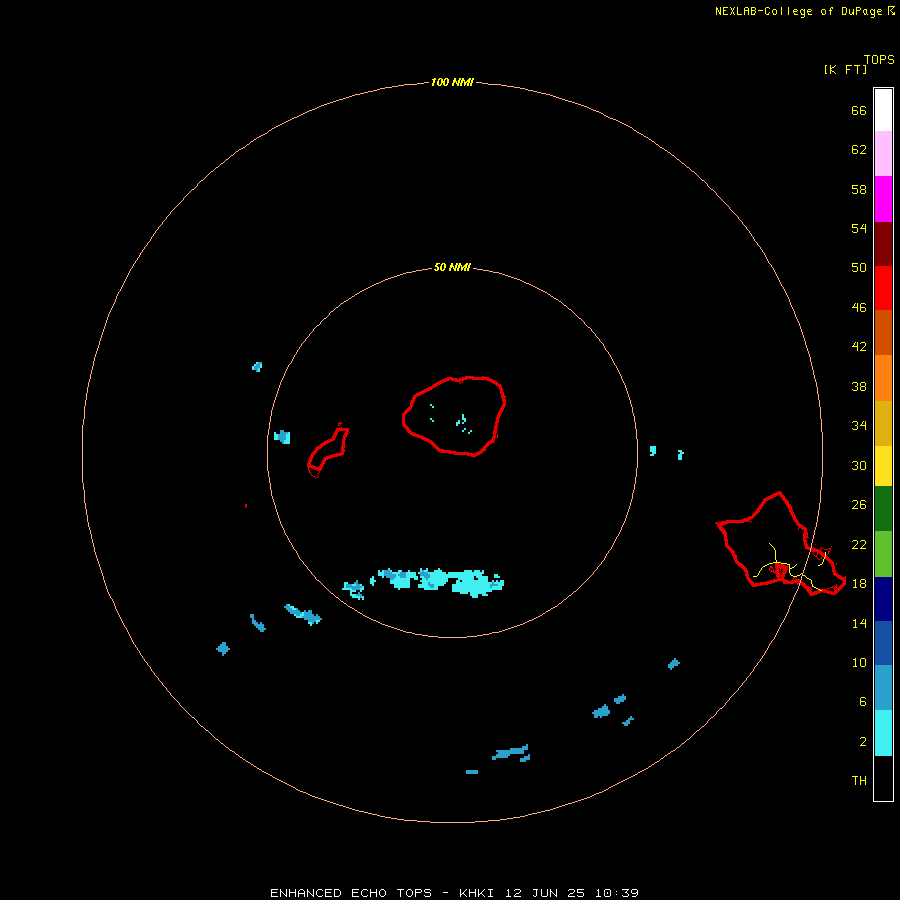The width and height of the screenshot is (900, 900).
Task: Pick the magenta 58 legend swatch
Action: click(883, 199)
